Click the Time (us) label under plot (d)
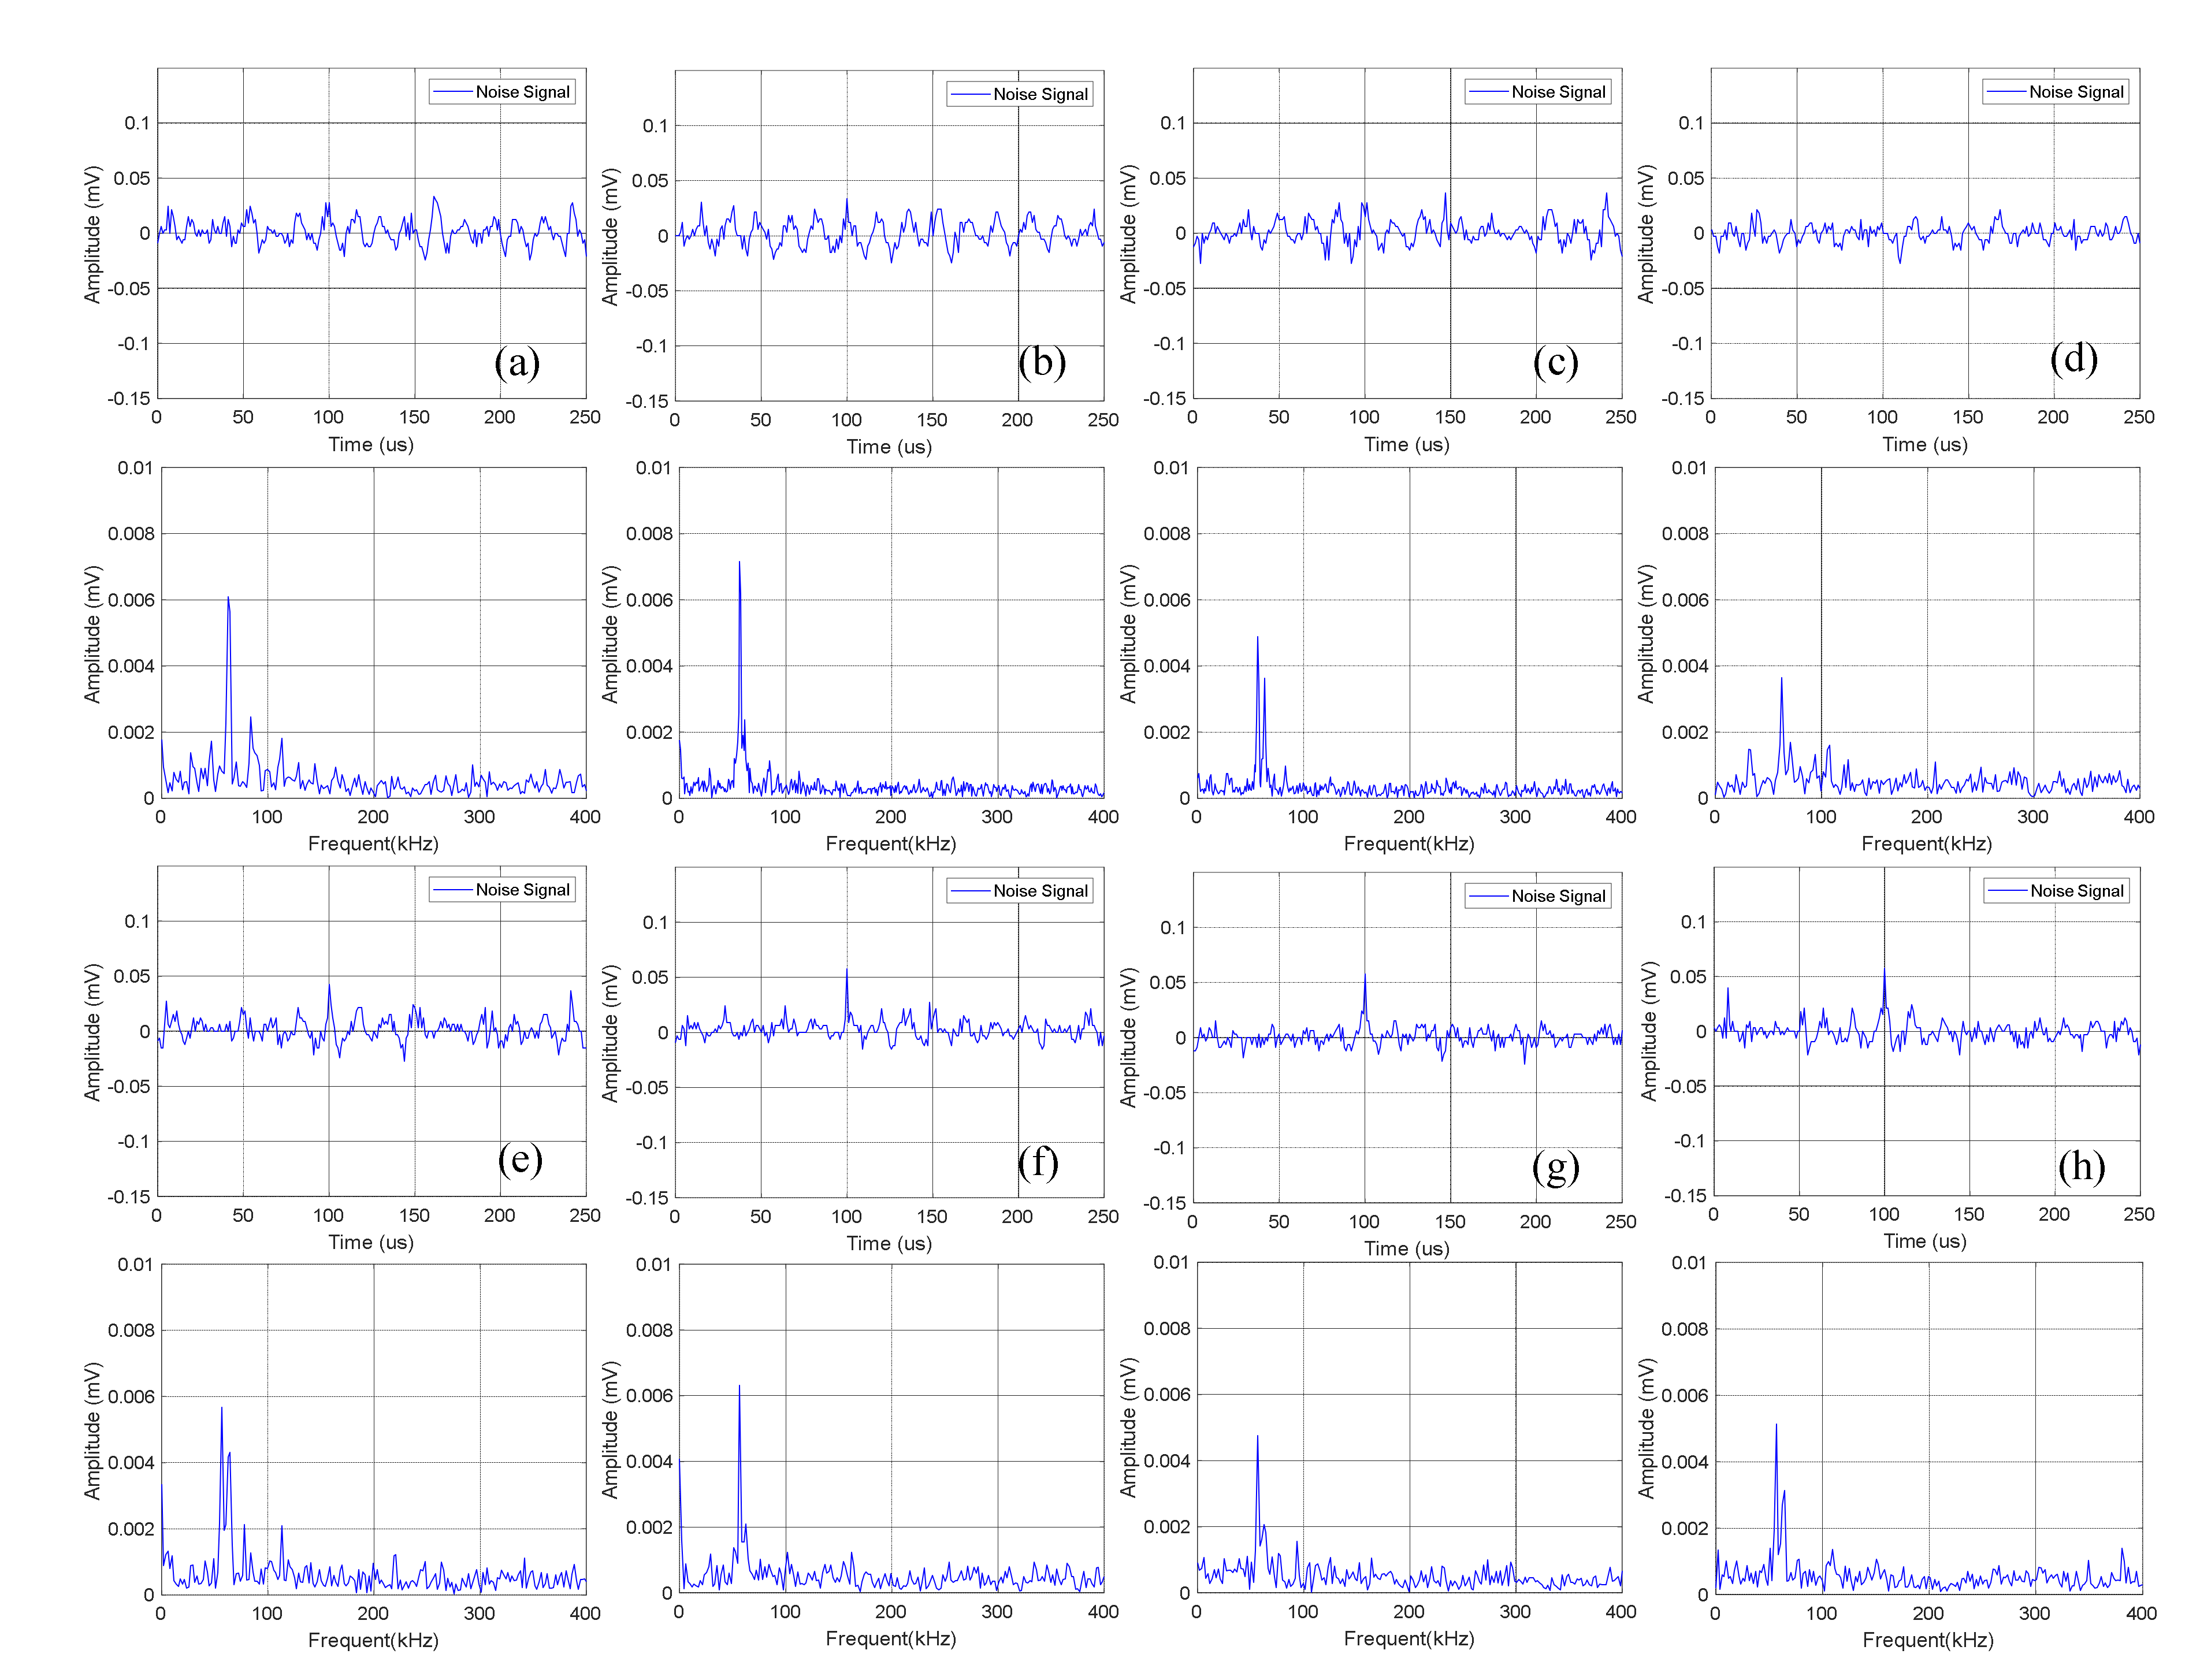This screenshot has width=2200, height=1680. [x=1924, y=445]
